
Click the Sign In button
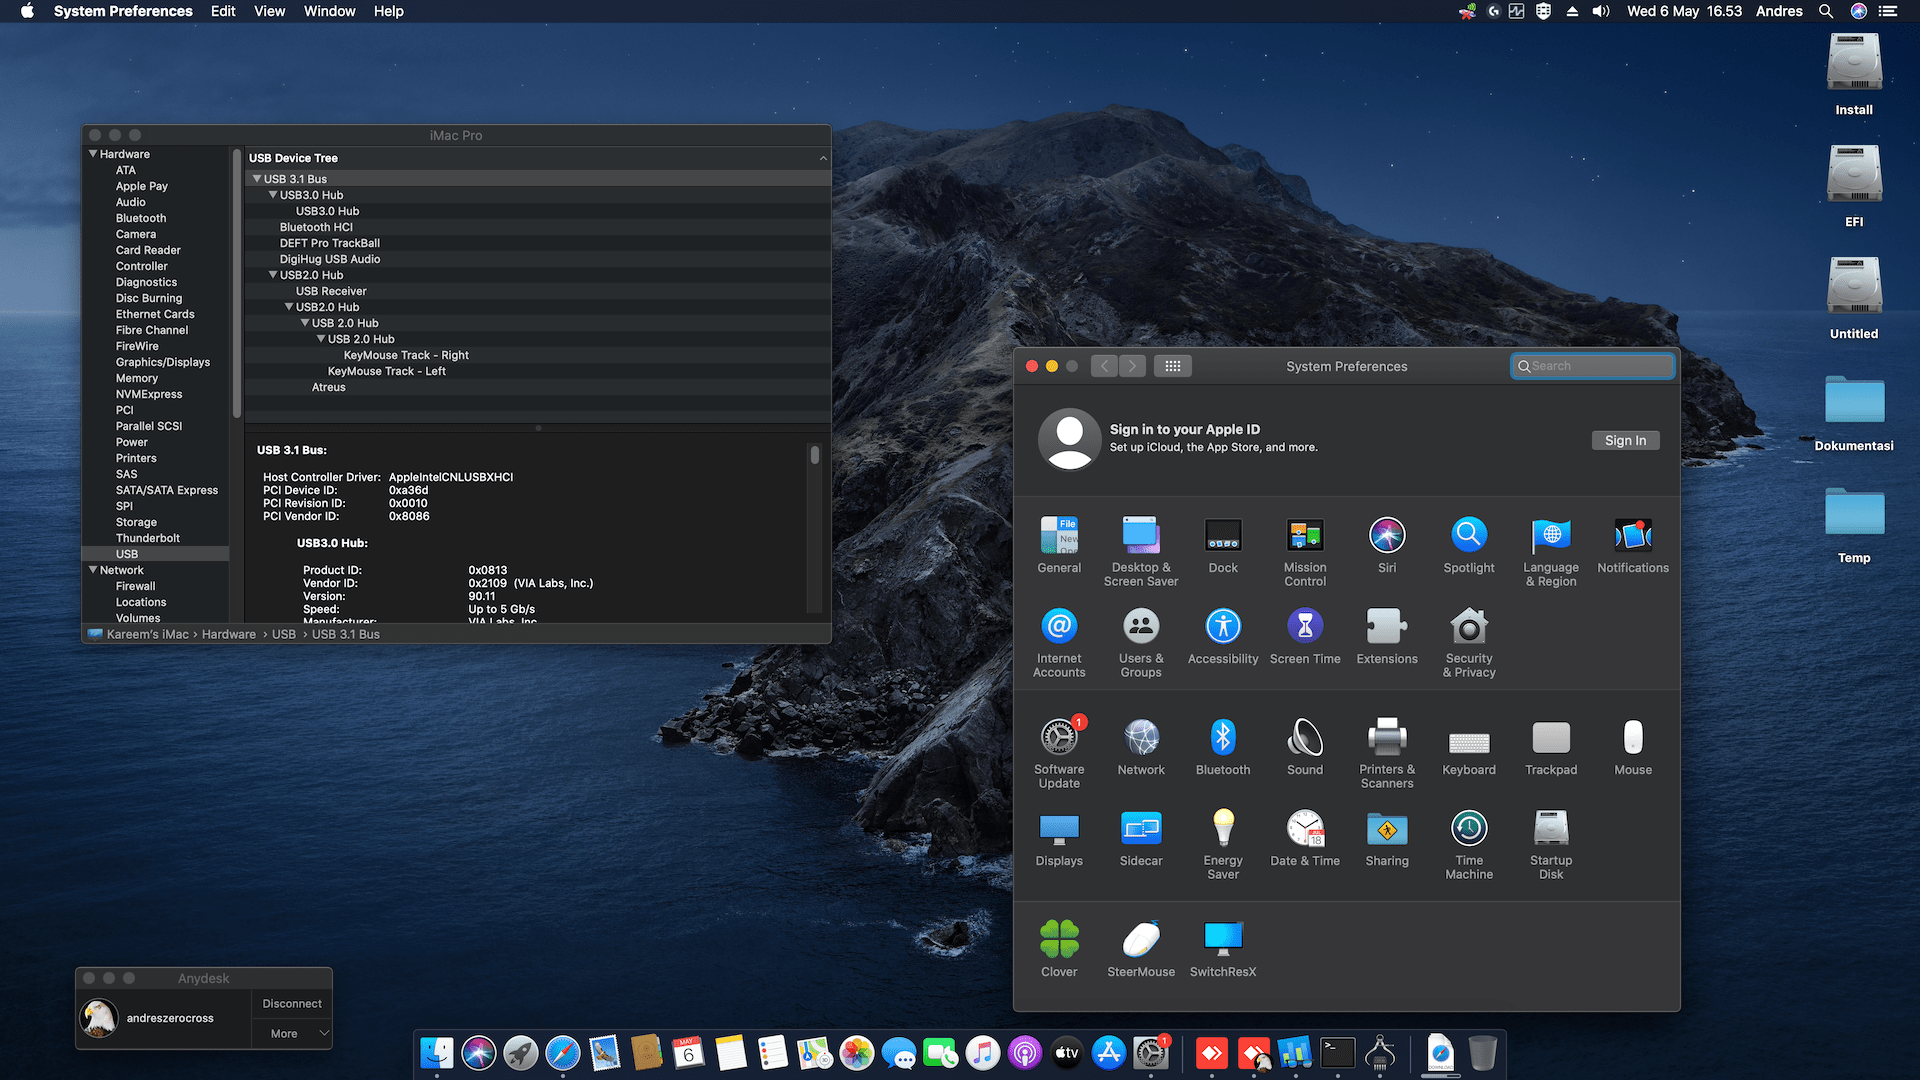(x=1625, y=440)
